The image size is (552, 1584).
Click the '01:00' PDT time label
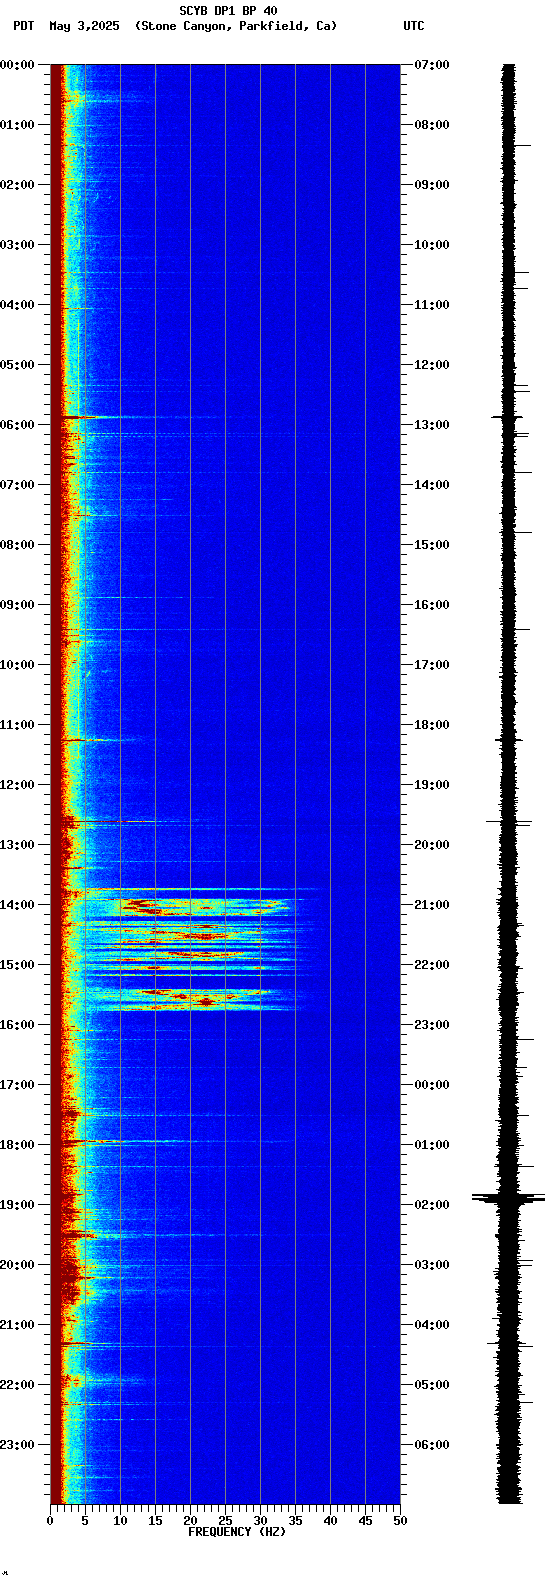pyautogui.click(x=16, y=125)
